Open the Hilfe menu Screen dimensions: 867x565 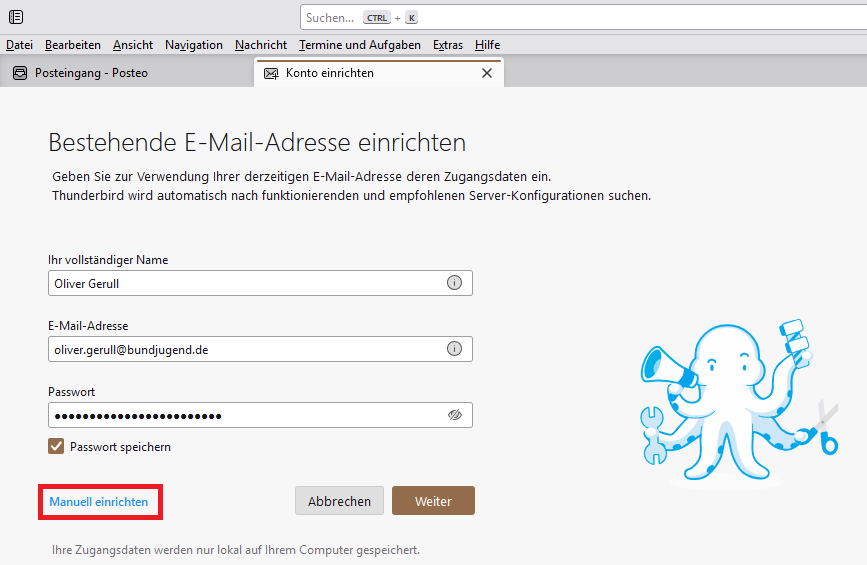(488, 45)
